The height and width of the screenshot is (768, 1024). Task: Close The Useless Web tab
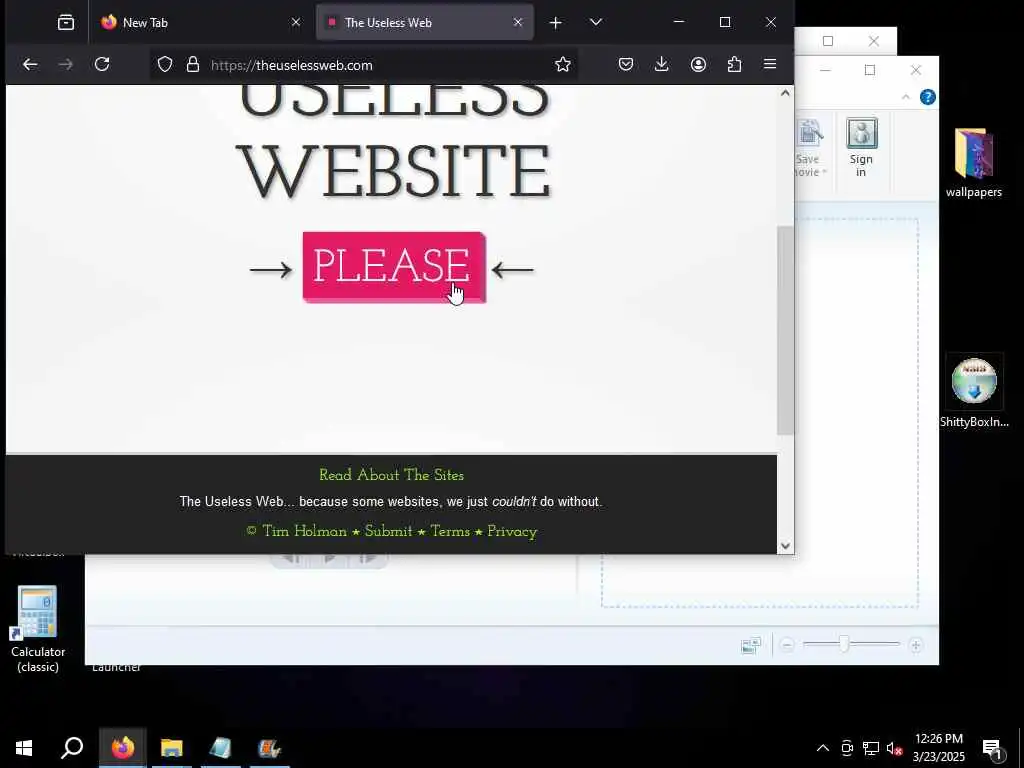[x=518, y=22]
